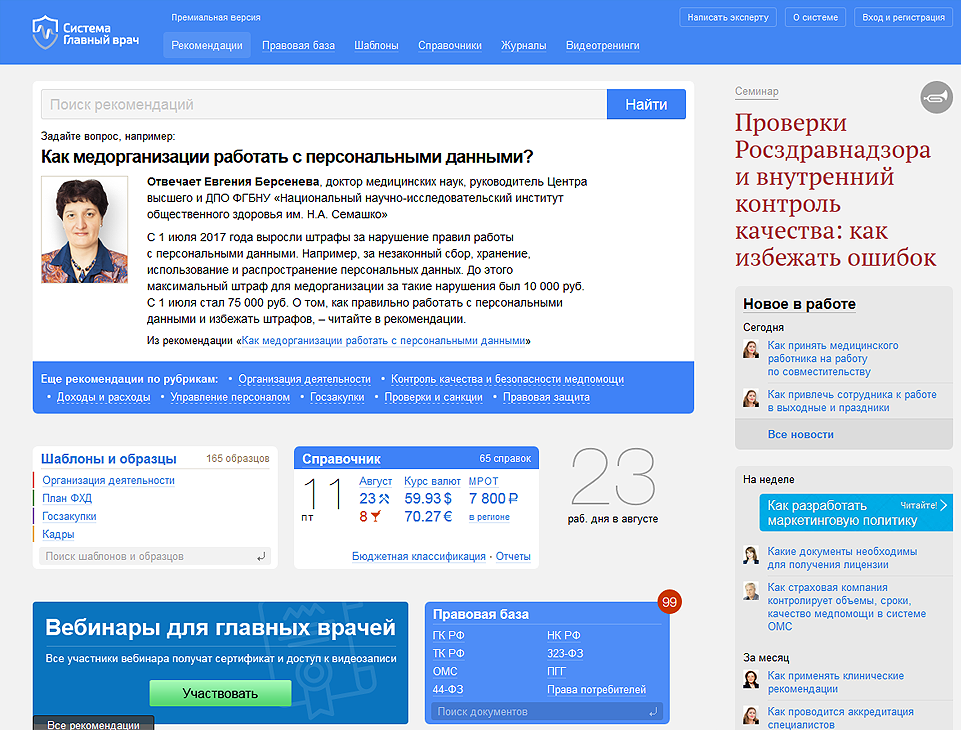This screenshot has height=730, width=961.
Task: Open Контроль качества и безопасности медпомощи link
Action: (x=507, y=379)
